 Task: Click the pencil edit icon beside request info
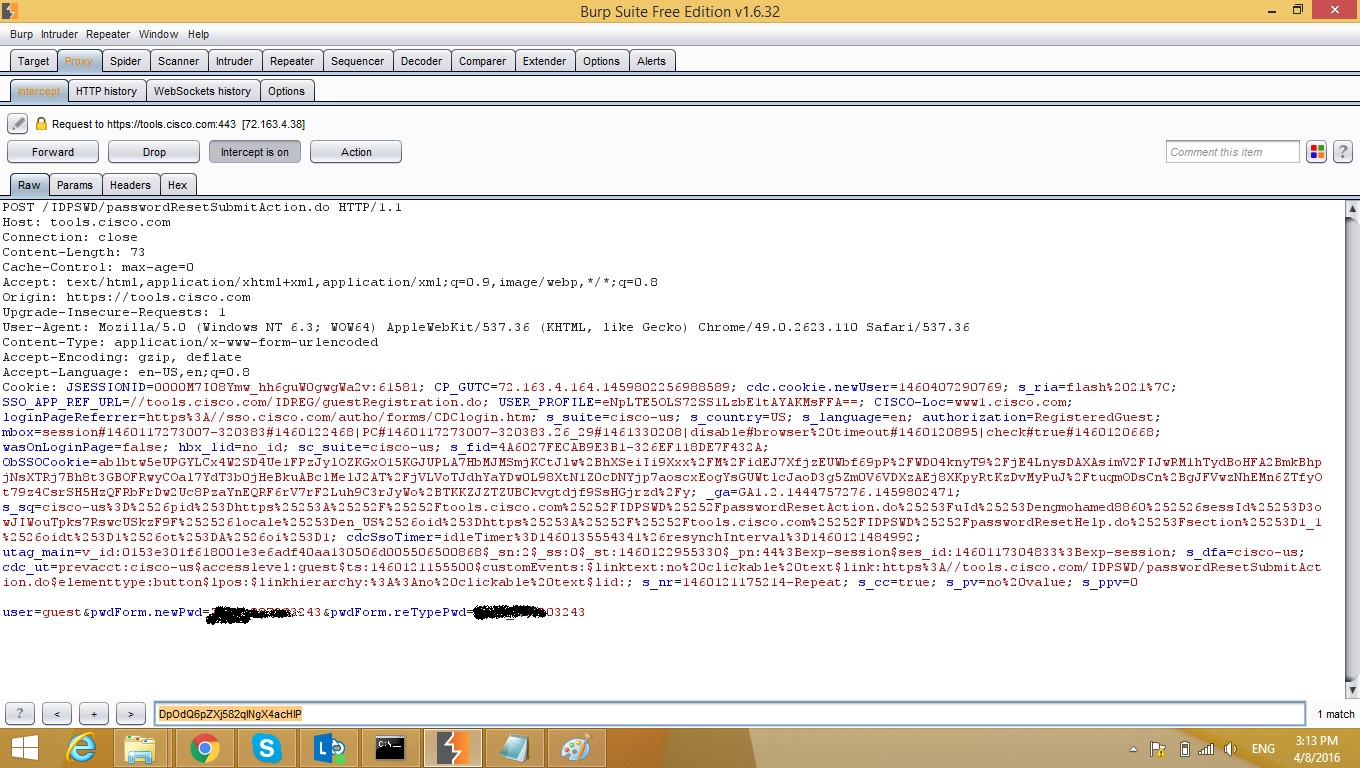[17, 124]
